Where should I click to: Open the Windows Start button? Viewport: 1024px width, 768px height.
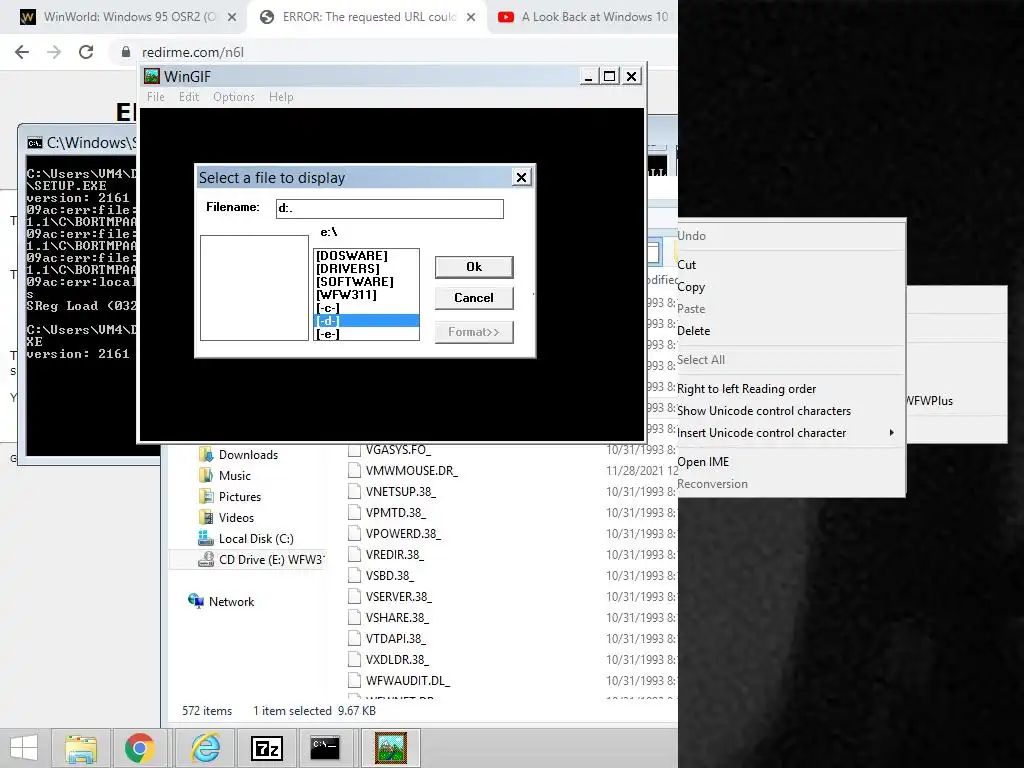(24, 748)
